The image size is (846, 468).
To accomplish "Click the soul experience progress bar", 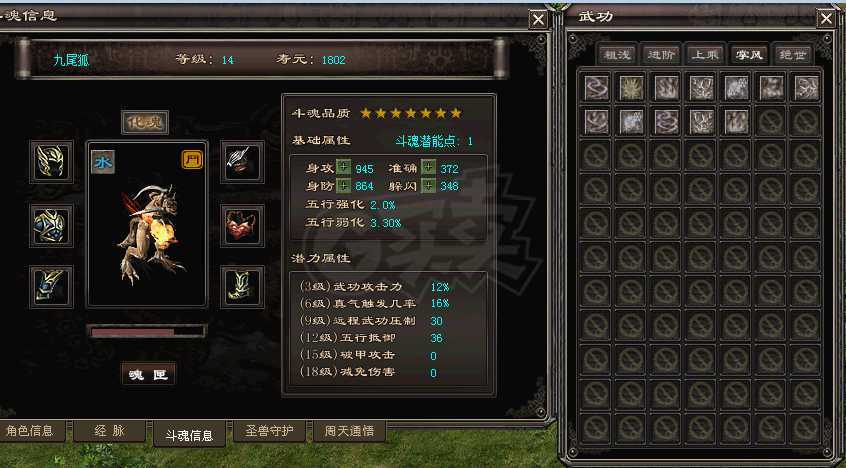I will click(x=147, y=331).
